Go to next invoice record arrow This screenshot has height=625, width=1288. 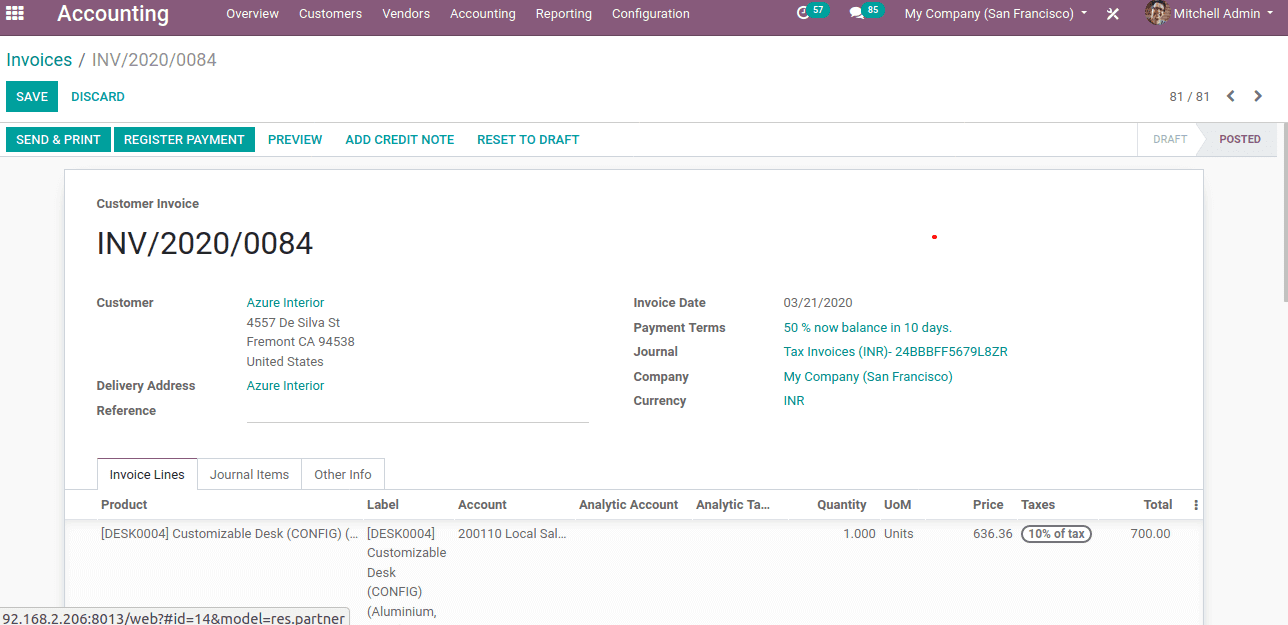pos(1258,96)
